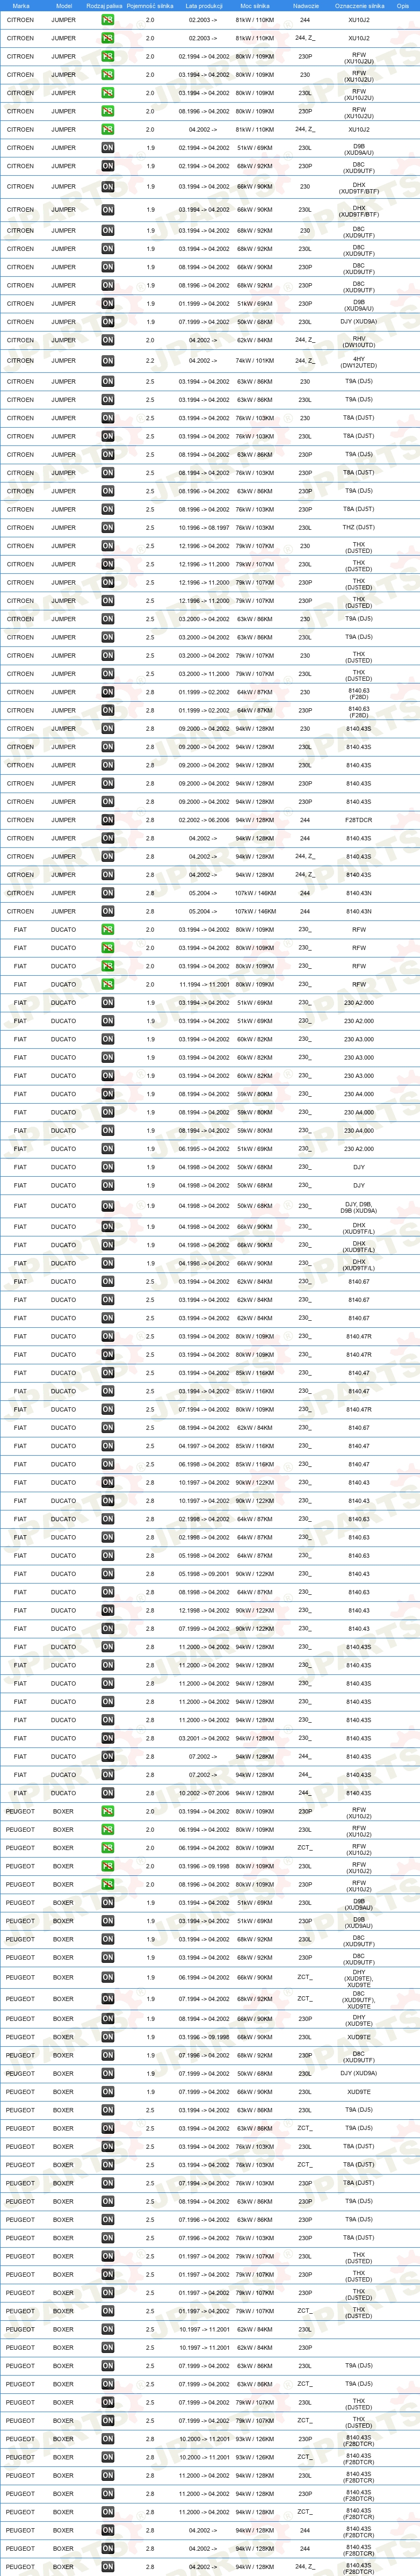The height and width of the screenshot is (2576, 420).
Task: Click diesel ON icon in Citroen Jumper RHV (DW10UTD) row
Action: tap(107, 340)
